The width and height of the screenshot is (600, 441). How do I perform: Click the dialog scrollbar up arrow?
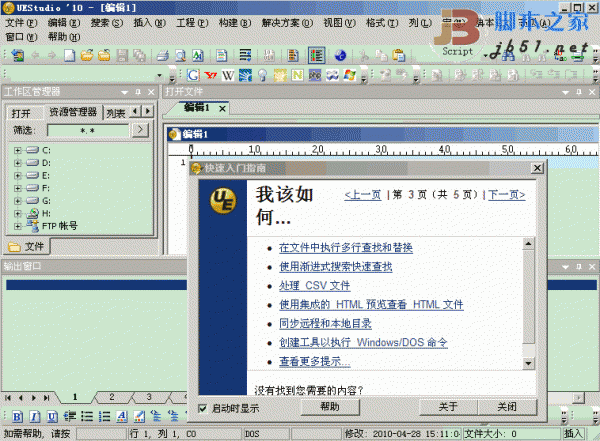pyautogui.click(x=528, y=243)
